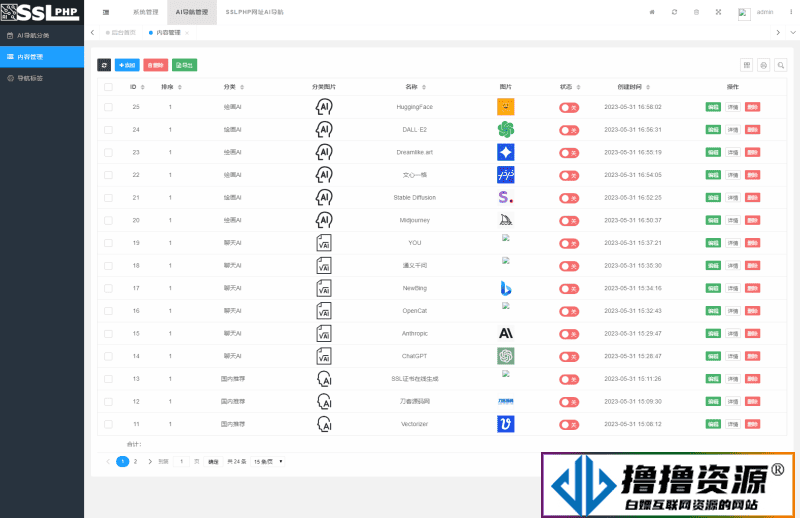Click the Dreamlike.art blue star image
The image size is (800, 518).
tap(506, 152)
